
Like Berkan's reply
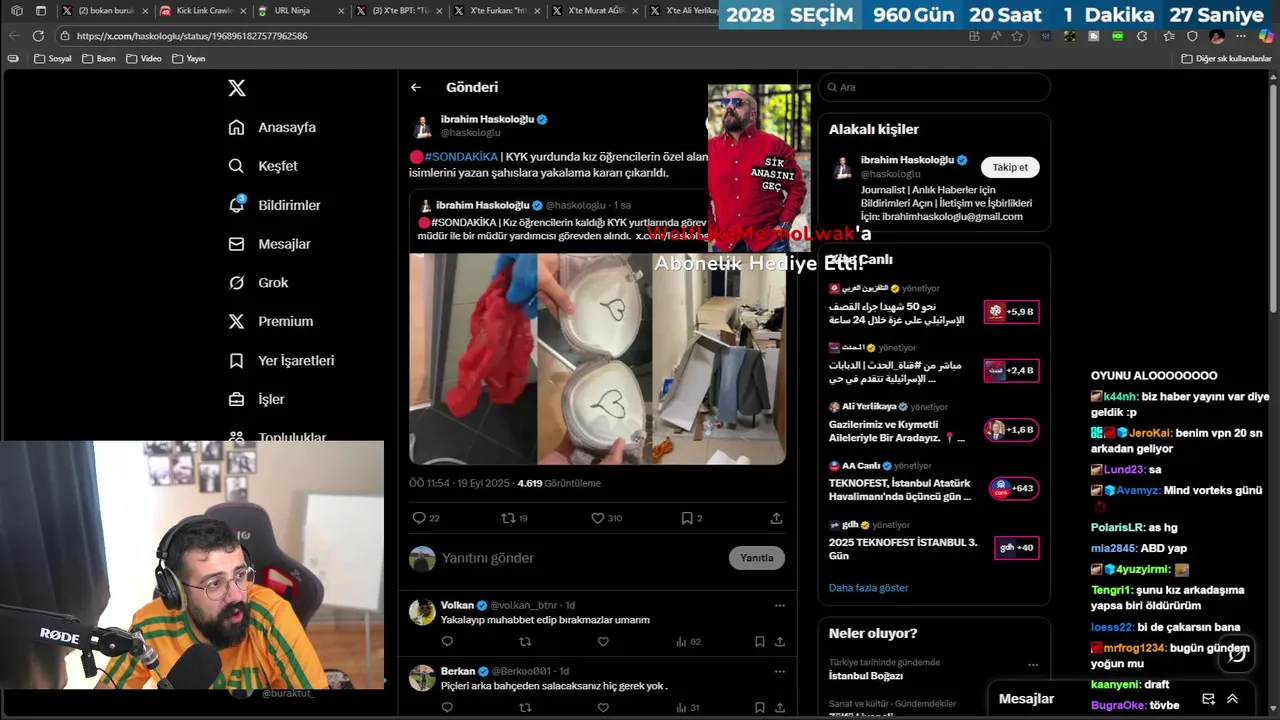tap(603, 708)
